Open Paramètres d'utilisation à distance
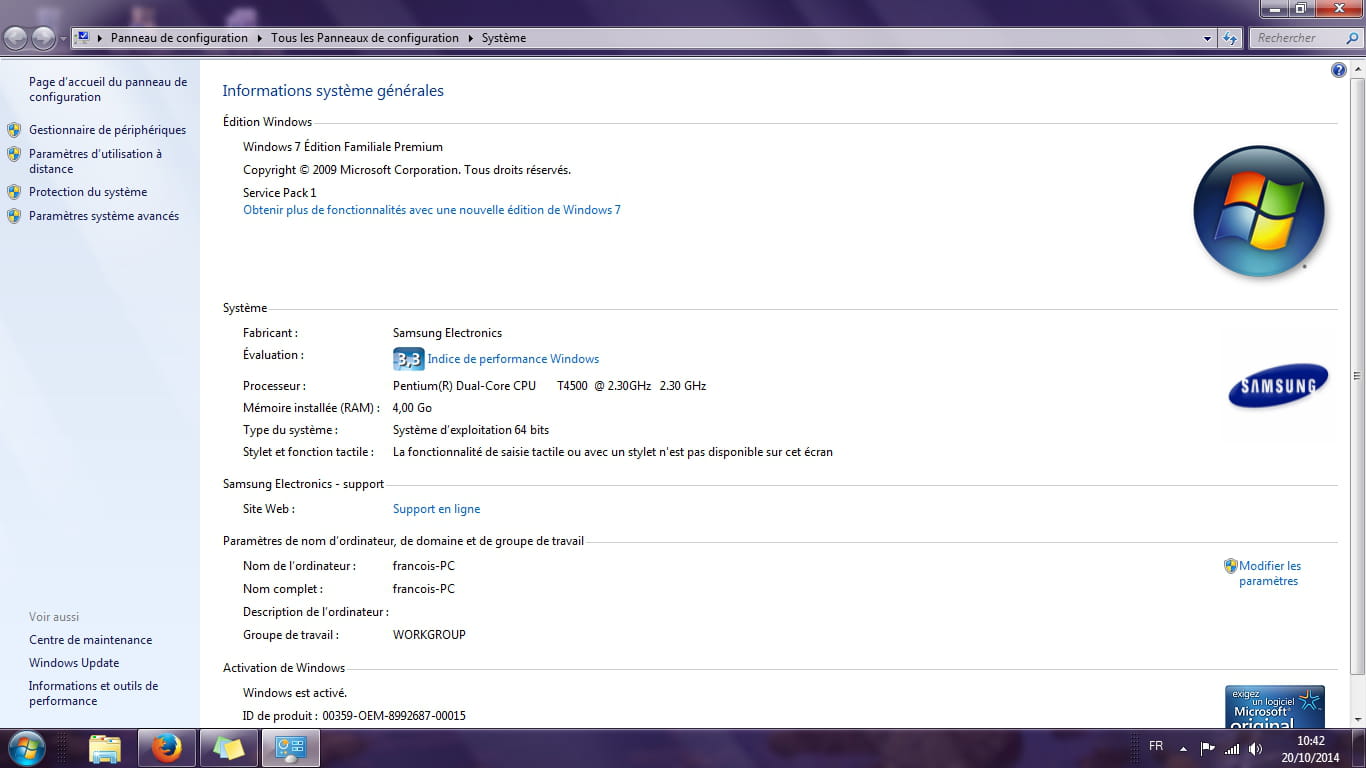This screenshot has width=1366, height=768. pyautogui.click(x=95, y=161)
